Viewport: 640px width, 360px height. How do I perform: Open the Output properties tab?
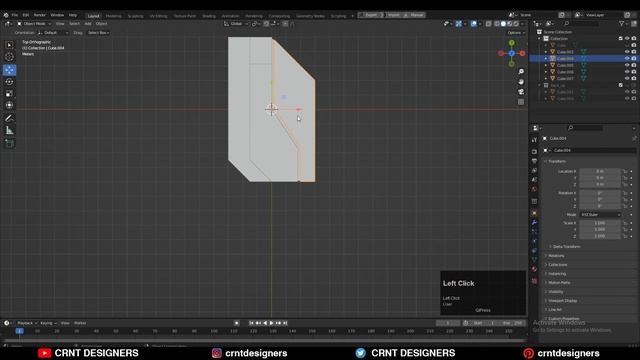pyautogui.click(x=534, y=161)
